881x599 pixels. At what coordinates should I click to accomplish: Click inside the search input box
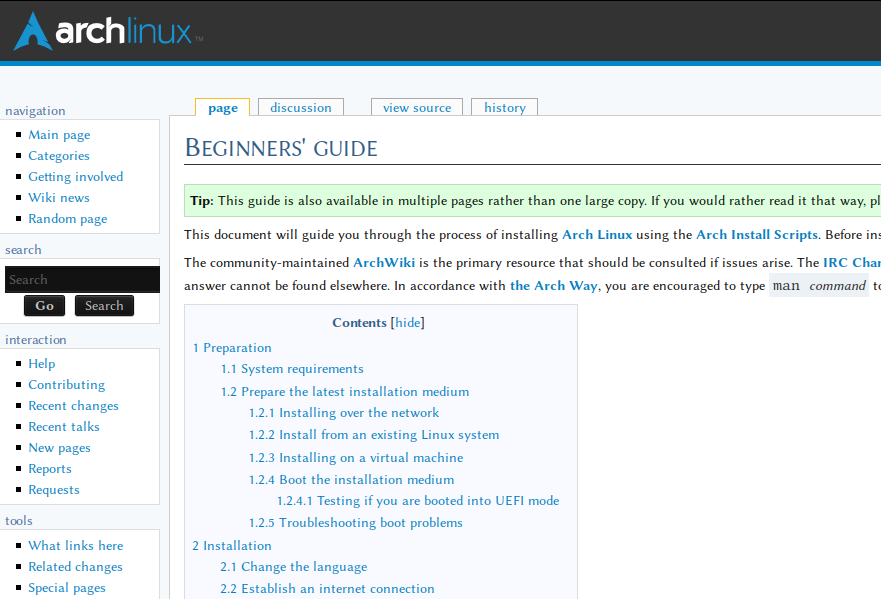click(x=82, y=278)
